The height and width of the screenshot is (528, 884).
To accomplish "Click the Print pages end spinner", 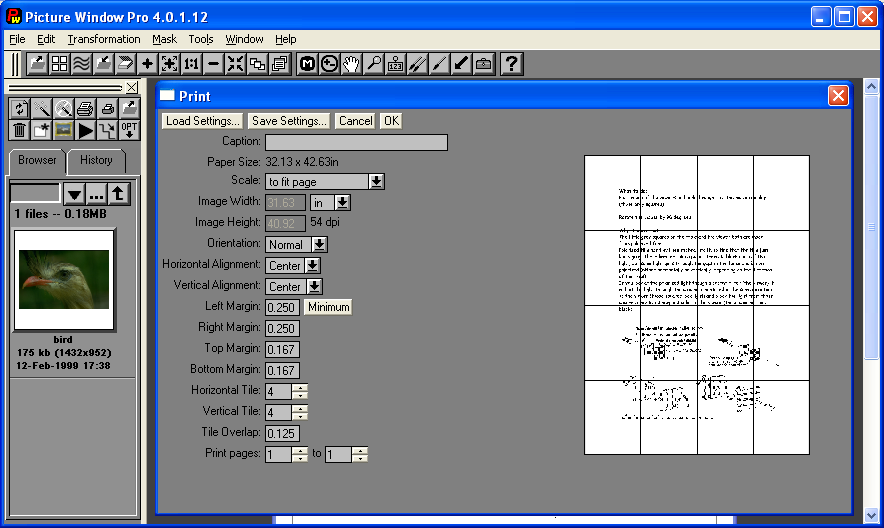I will pyautogui.click(x=360, y=454).
